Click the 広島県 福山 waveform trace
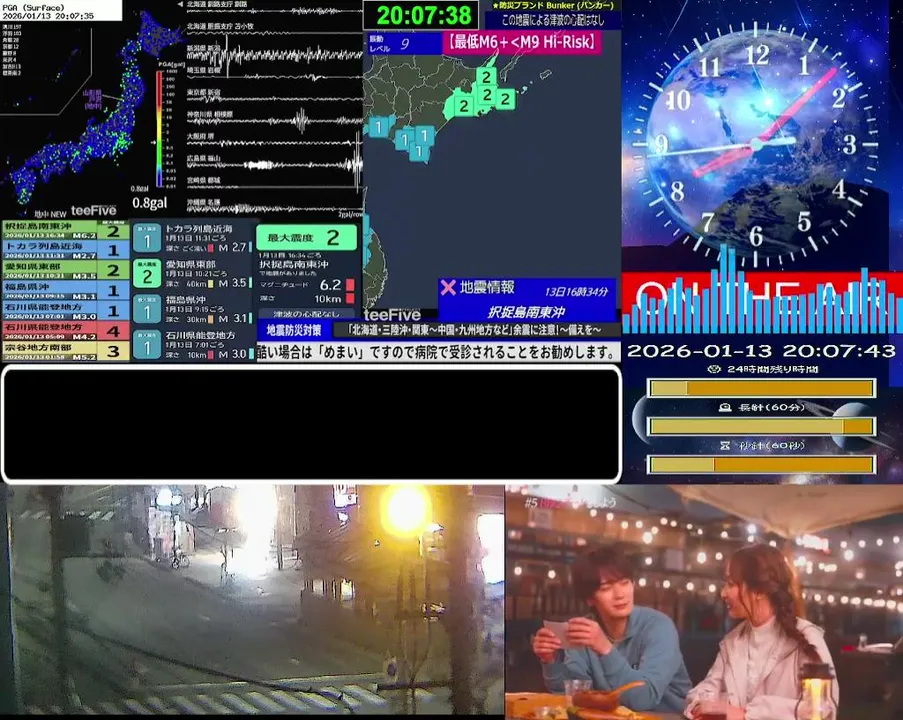 tap(274, 165)
